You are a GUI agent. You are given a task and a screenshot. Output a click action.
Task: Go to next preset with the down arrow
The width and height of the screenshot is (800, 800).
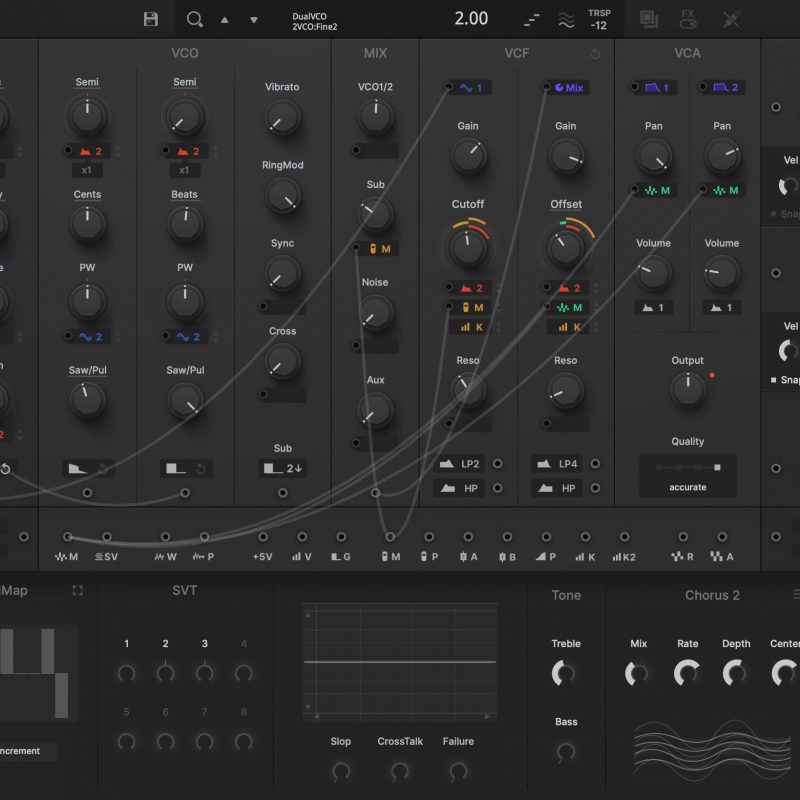pyautogui.click(x=253, y=19)
